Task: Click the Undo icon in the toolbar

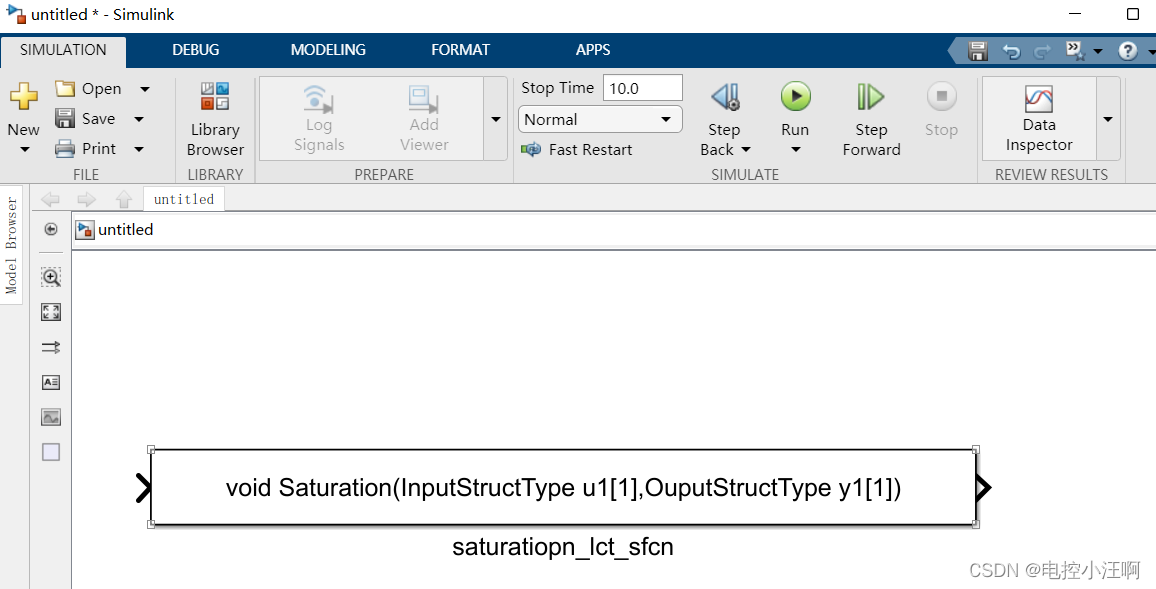Action: tap(1009, 50)
